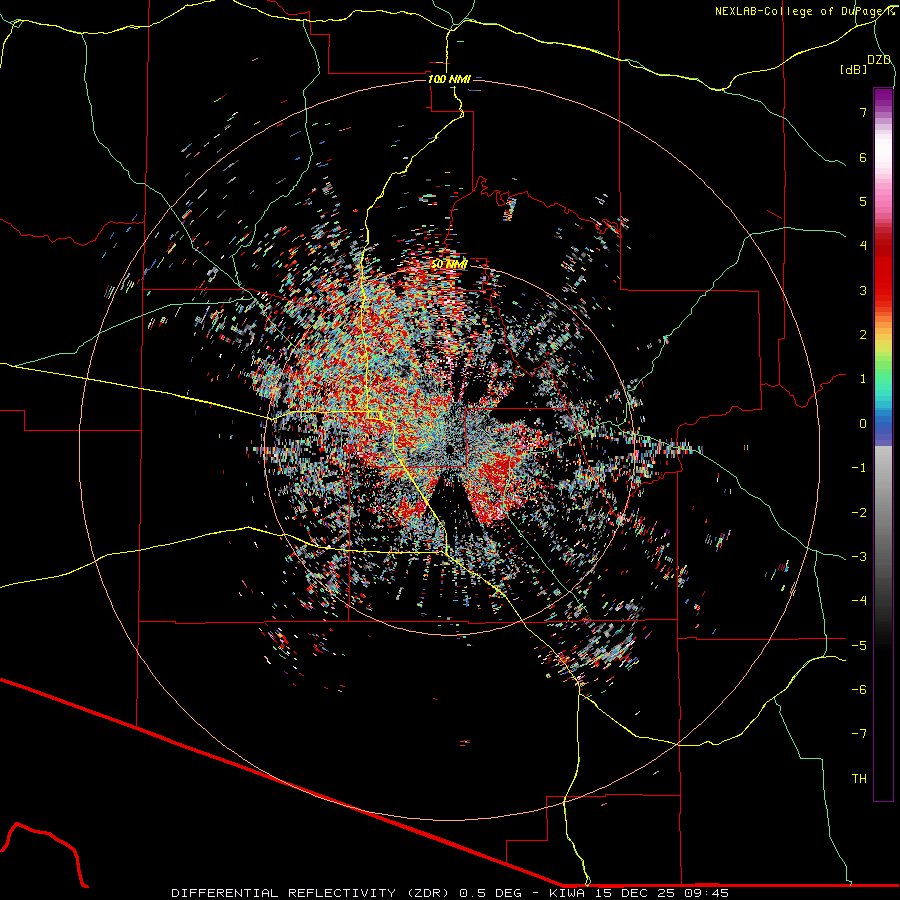Click the -4 value on color scale
Screen dimensions: 900x900
(x=859, y=600)
